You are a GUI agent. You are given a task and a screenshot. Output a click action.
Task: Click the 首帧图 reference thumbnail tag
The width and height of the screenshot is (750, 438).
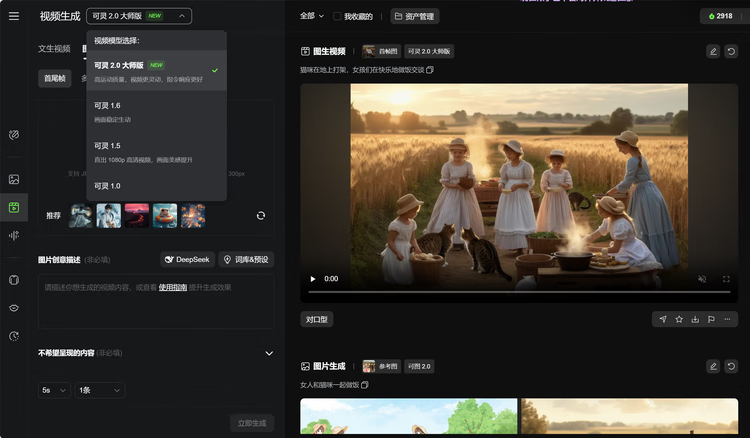coord(381,51)
